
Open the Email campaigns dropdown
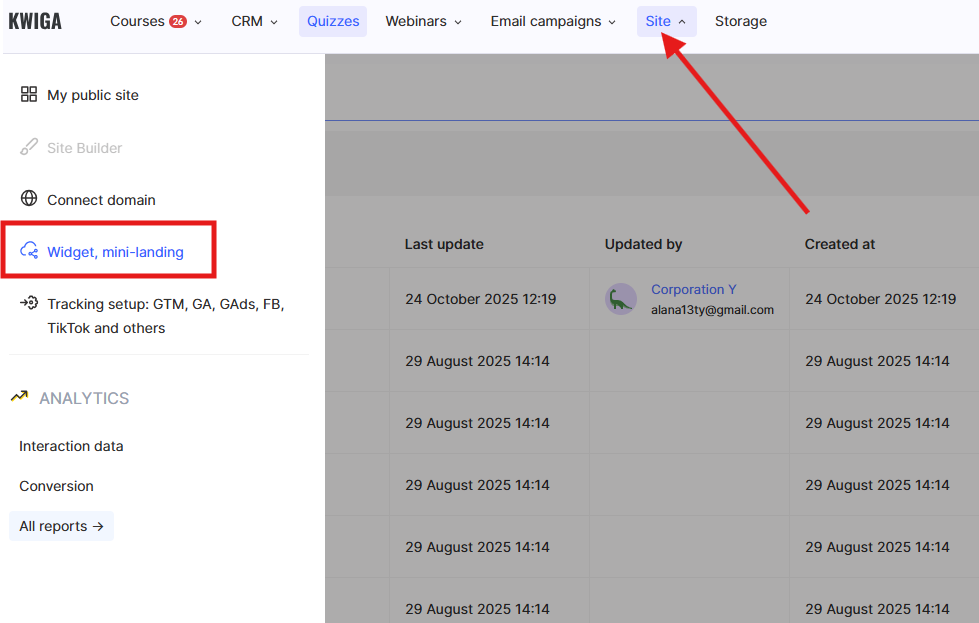(x=553, y=21)
